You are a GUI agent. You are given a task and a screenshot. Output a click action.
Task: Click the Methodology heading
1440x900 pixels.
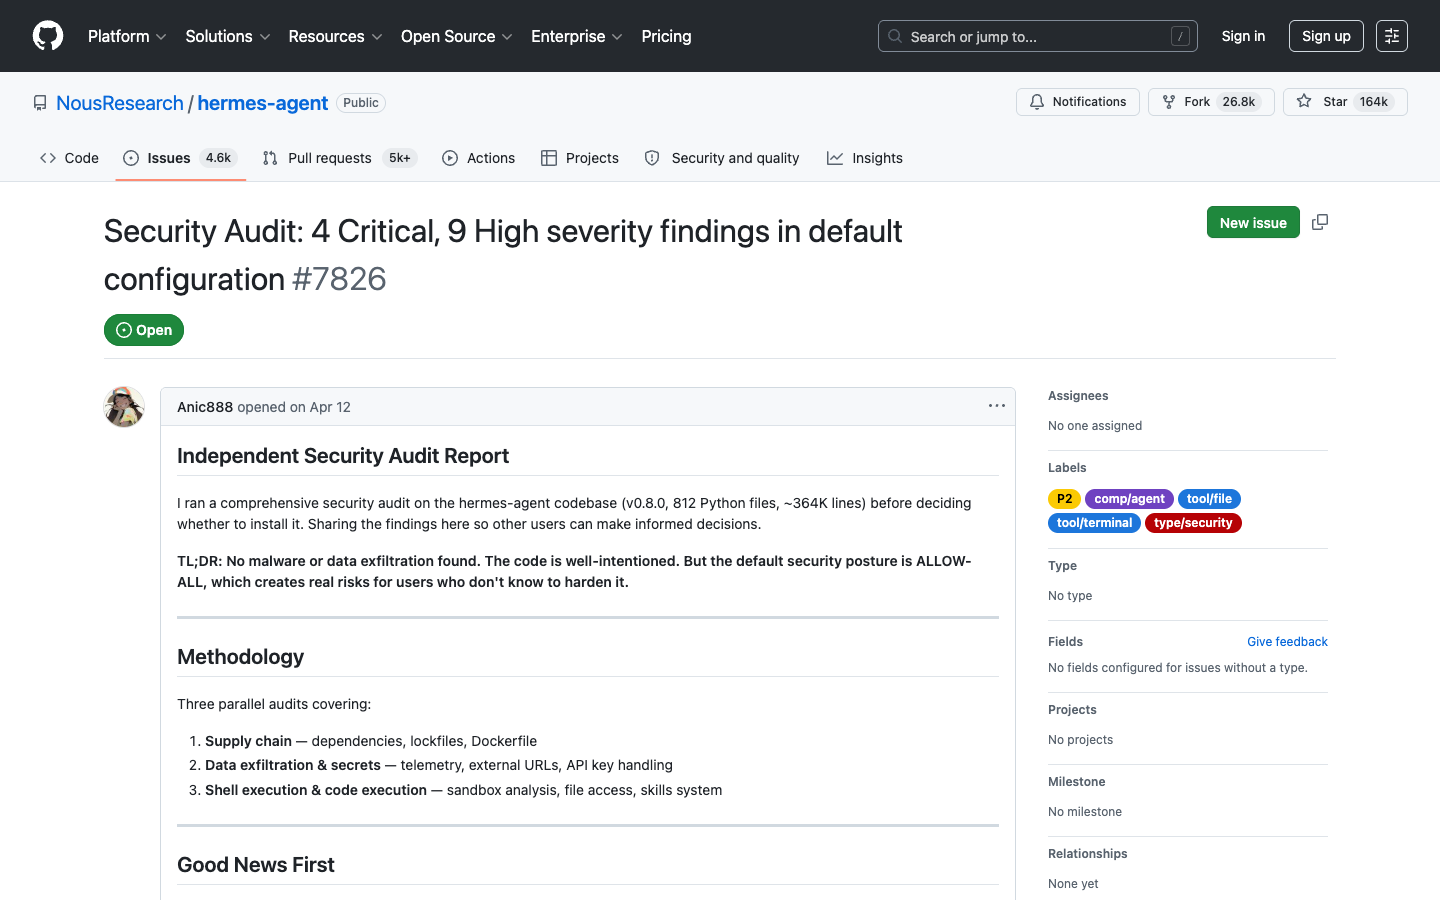pyautogui.click(x=240, y=657)
